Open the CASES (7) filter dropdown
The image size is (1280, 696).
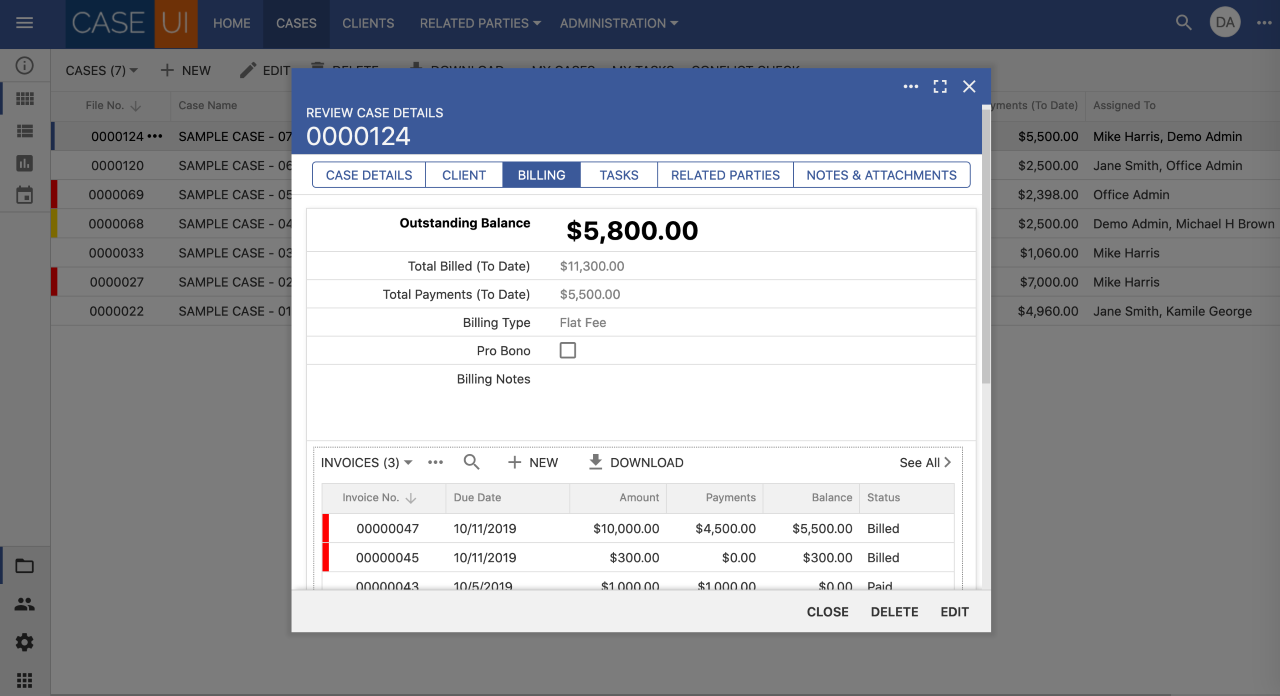(x=100, y=70)
